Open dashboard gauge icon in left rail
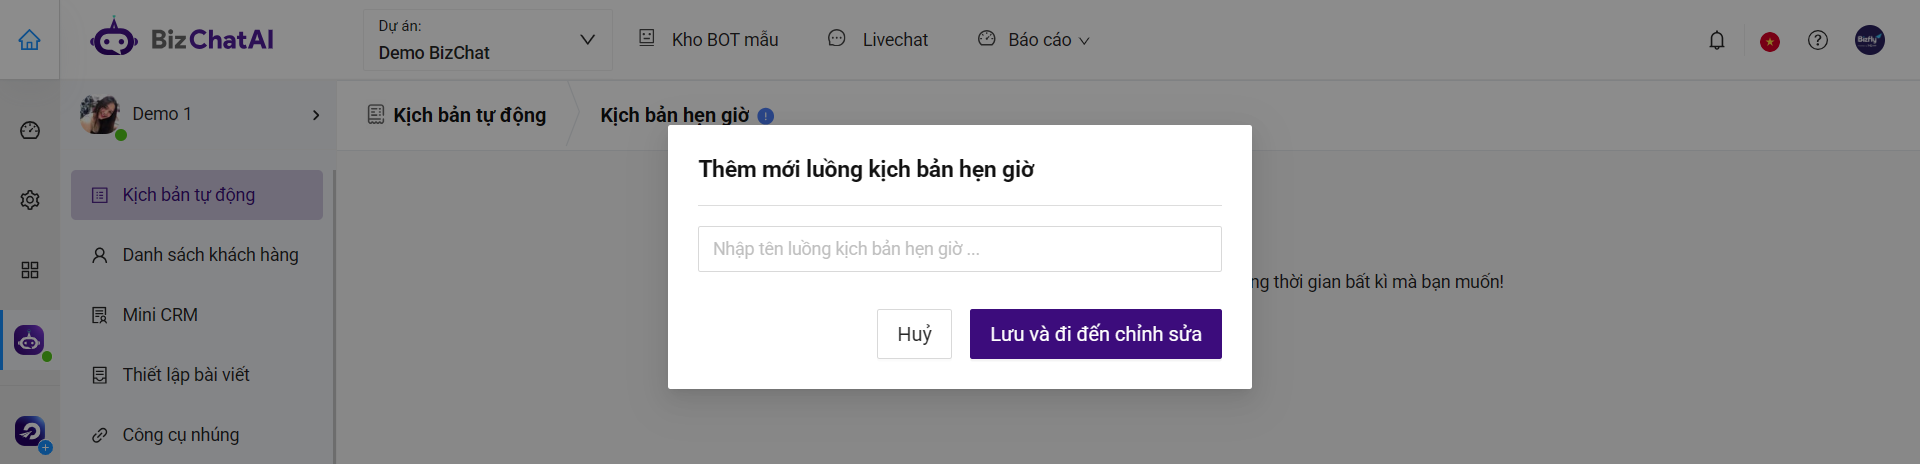This screenshot has height=464, width=1920. point(30,130)
